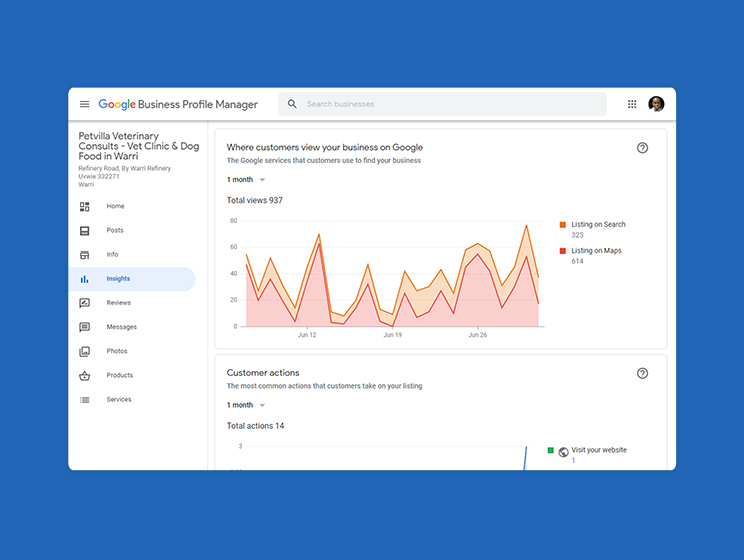Click the Services list icon
The image size is (744, 560).
tap(84, 400)
